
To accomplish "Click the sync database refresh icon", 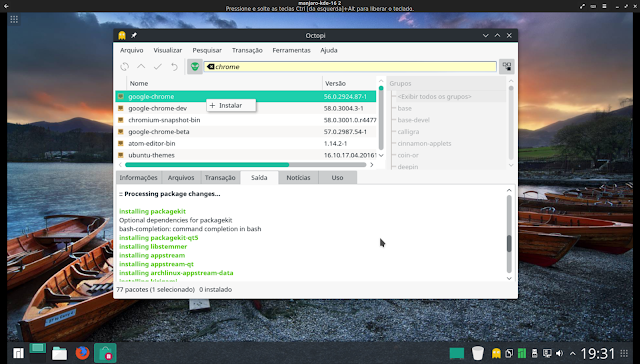I will [x=124, y=67].
